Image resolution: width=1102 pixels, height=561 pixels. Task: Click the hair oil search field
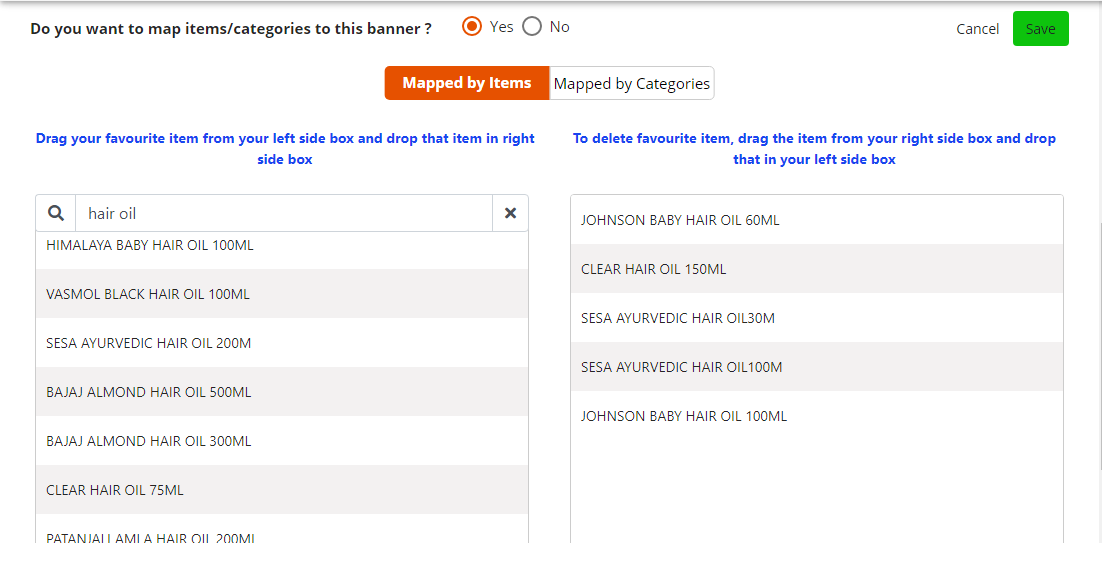284,213
